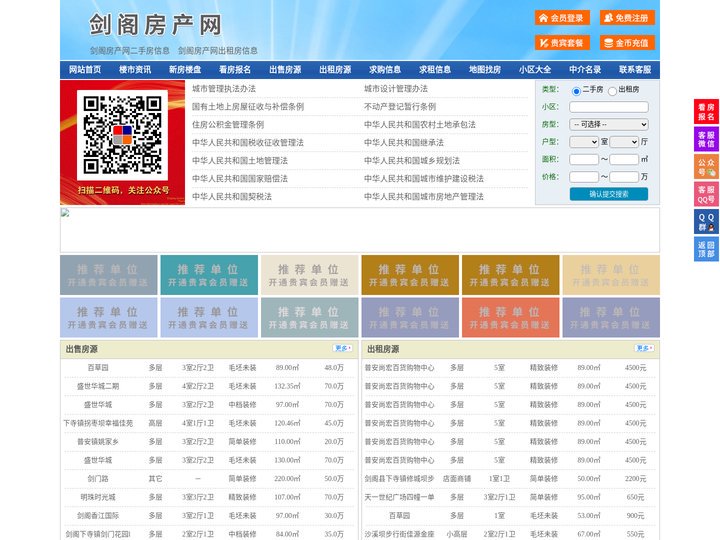Click the 确认提交搜索 search button
The height and width of the screenshot is (540, 720).
pos(609,194)
